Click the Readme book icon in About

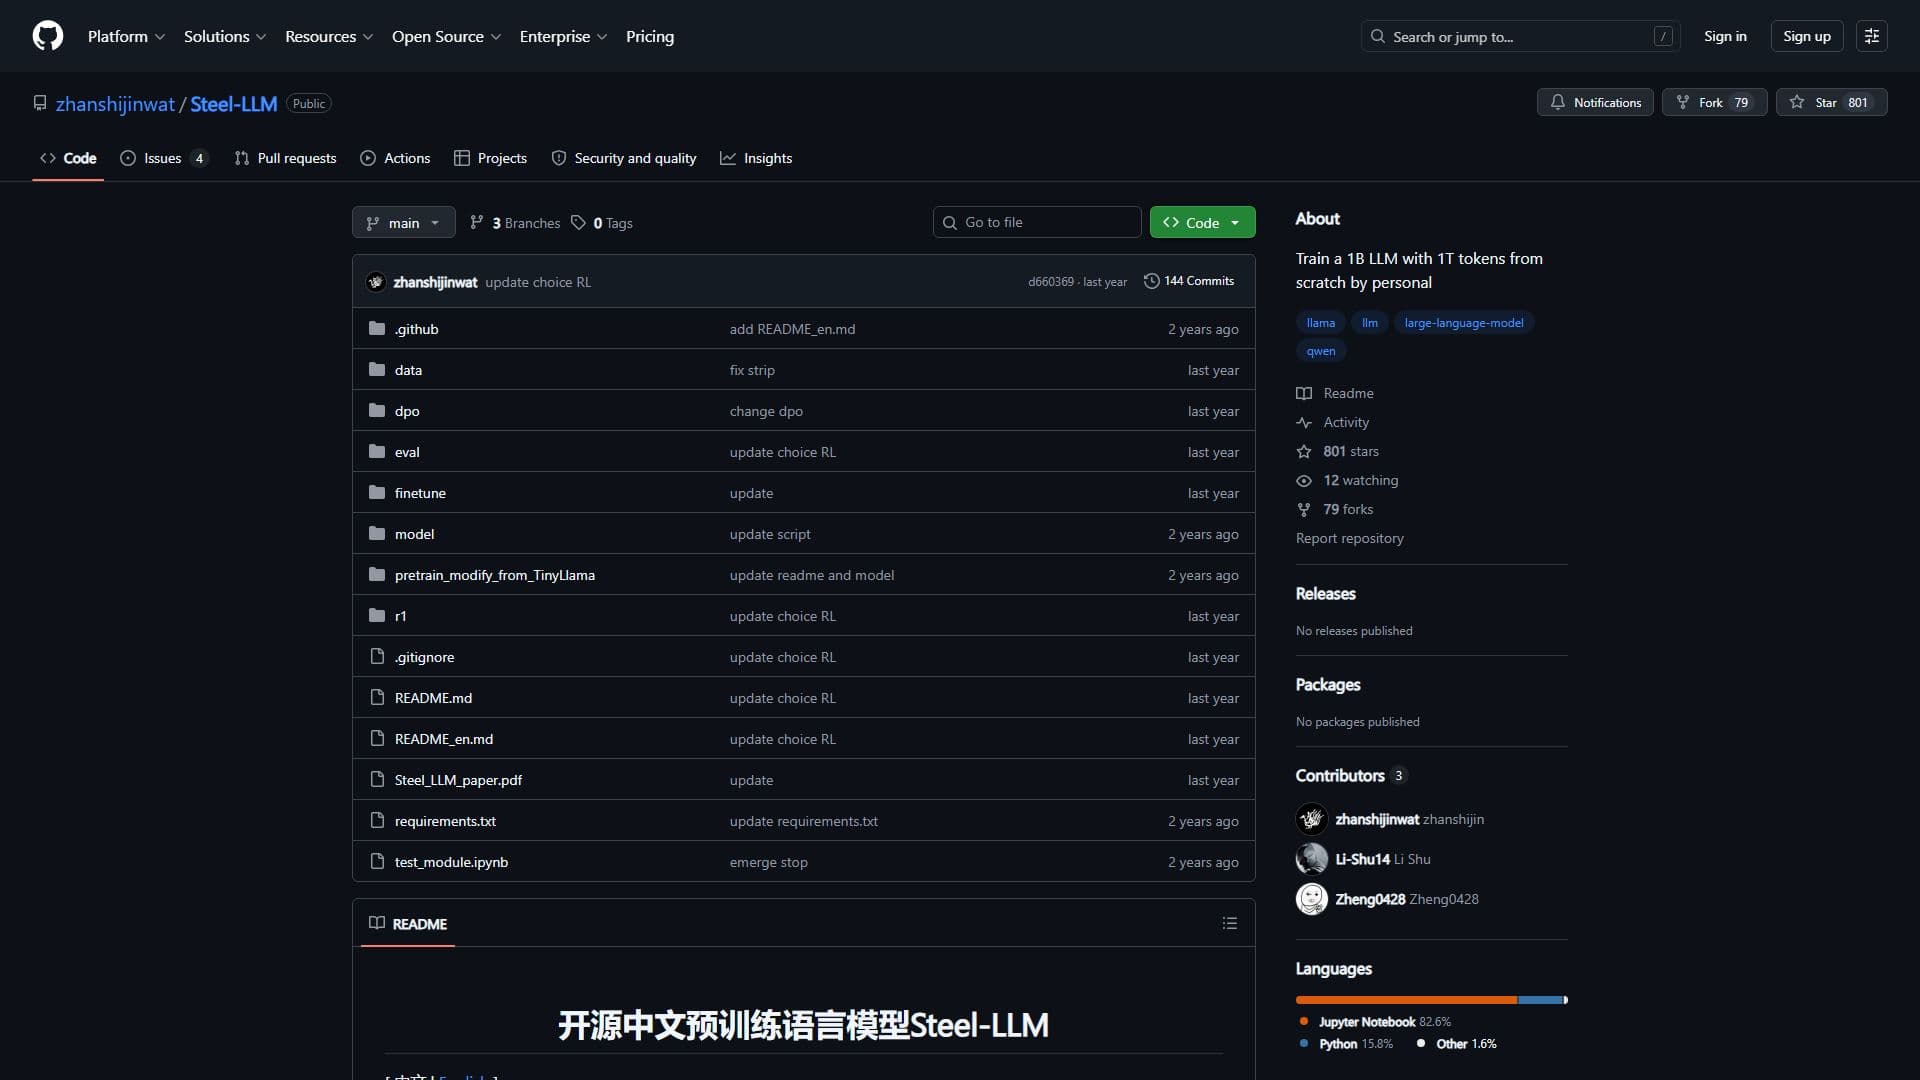click(1304, 393)
